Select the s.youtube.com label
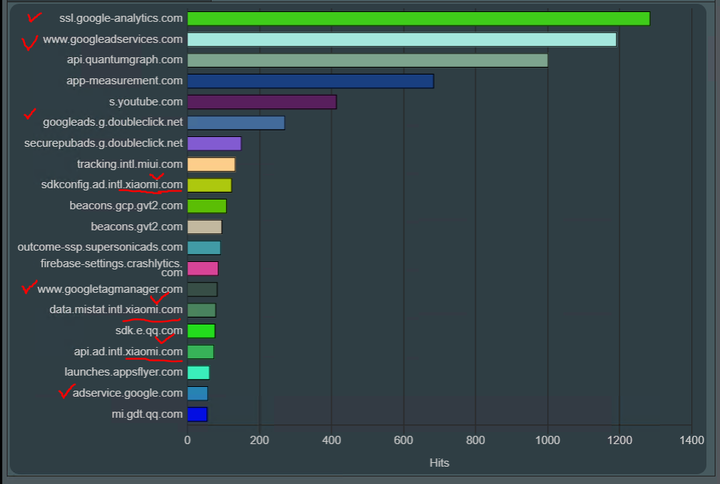Viewport: 720px width, 484px height. (x=146, y=101)
